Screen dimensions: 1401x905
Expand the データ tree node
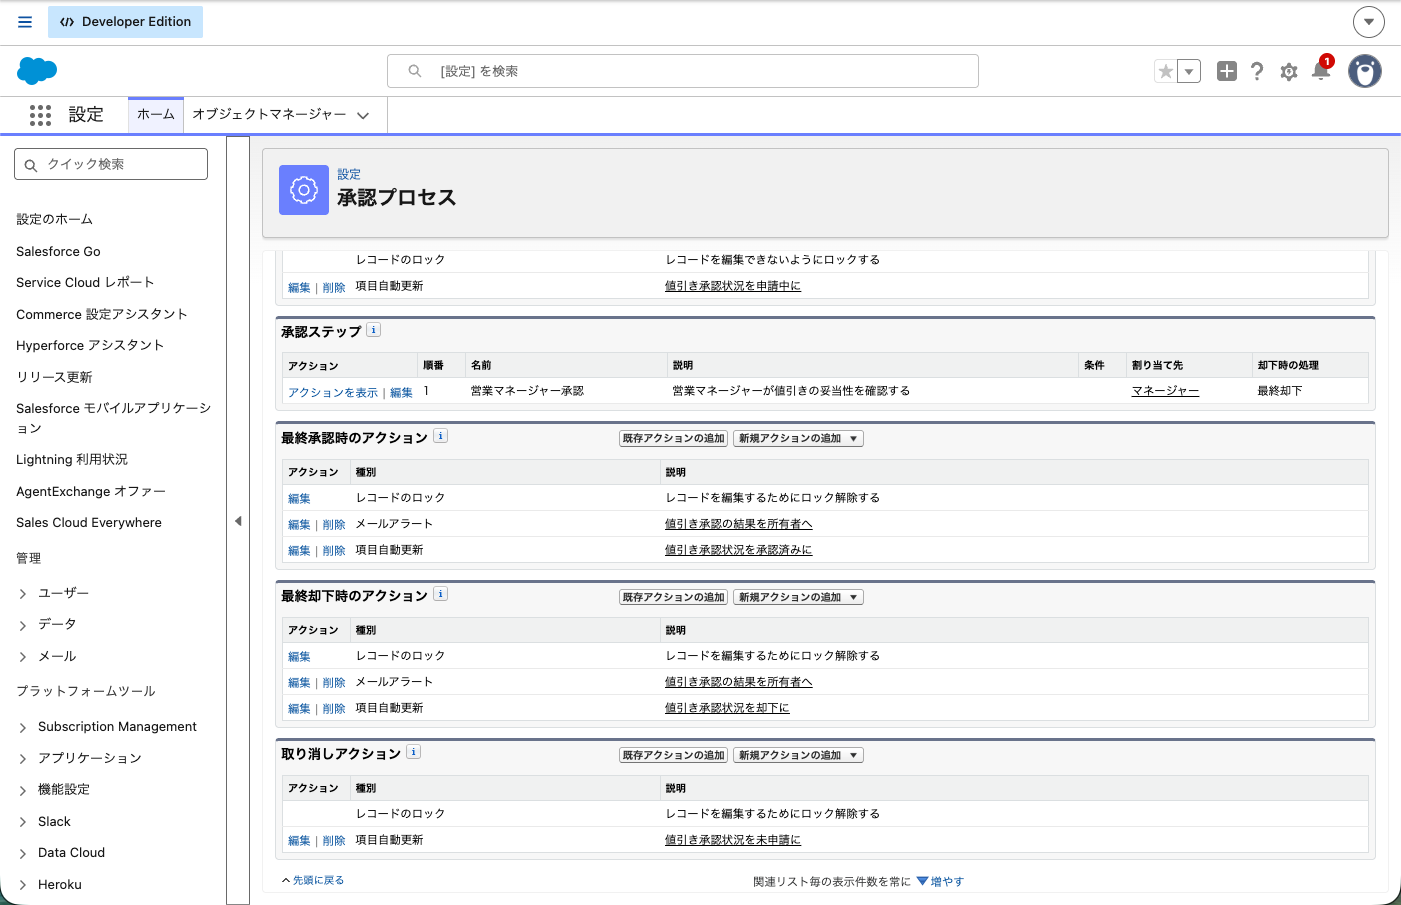pyautogui.click(x=23, y=625)
